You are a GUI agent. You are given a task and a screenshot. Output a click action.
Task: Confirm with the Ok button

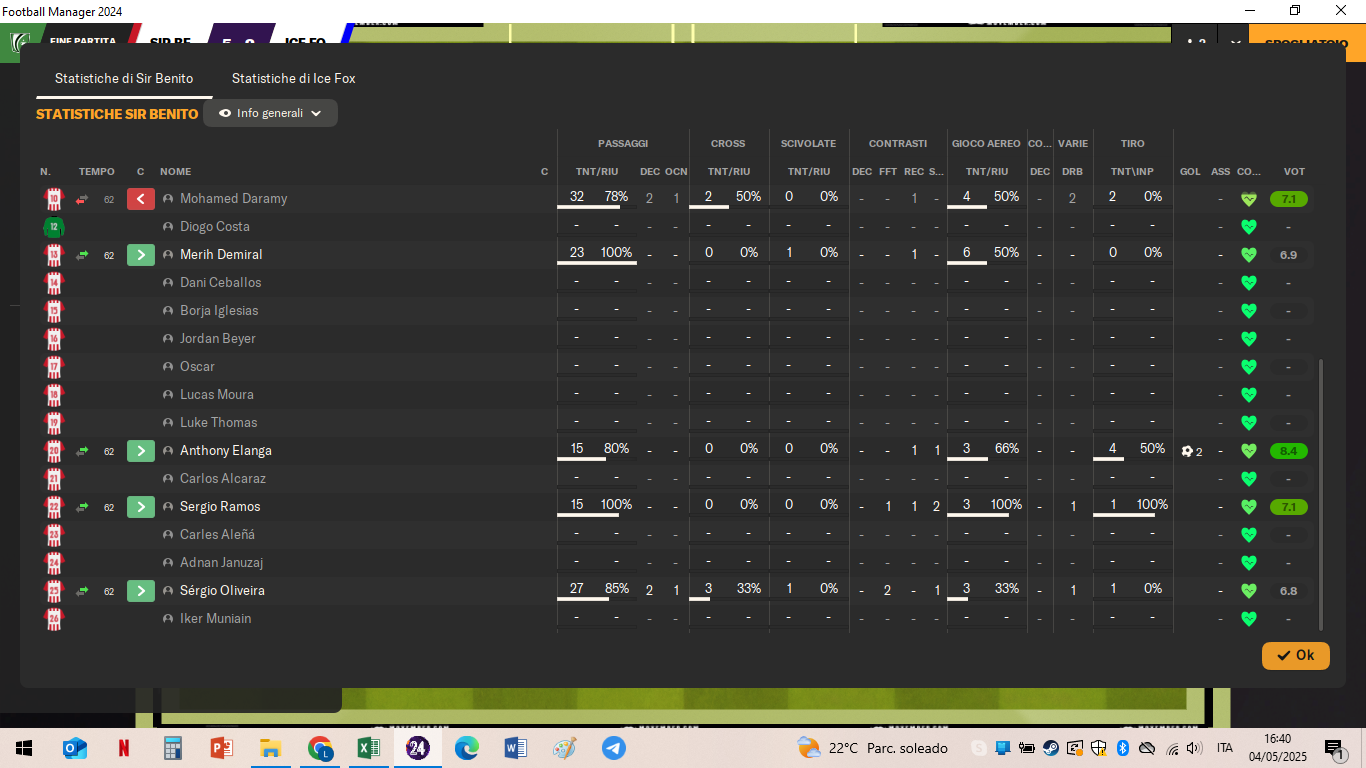[1296, 656]
